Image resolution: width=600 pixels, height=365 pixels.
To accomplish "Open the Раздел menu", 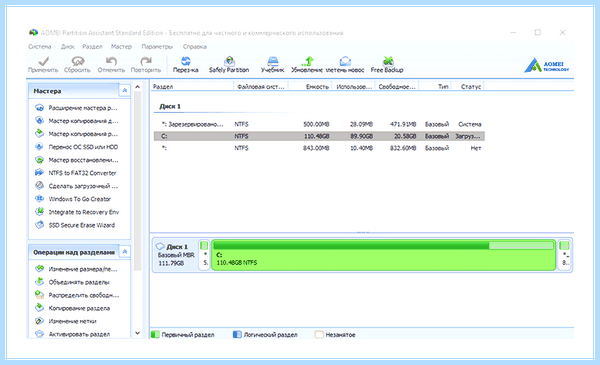I will click(93, 47).
